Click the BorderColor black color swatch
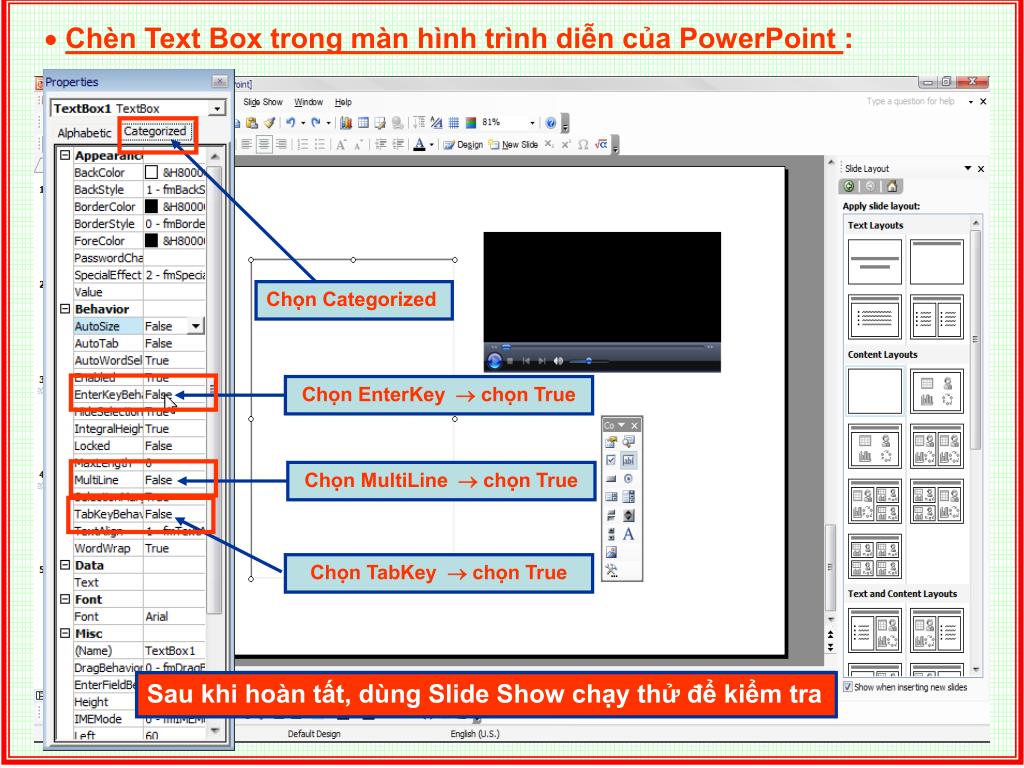1024x768 pixels. [152, 206]
